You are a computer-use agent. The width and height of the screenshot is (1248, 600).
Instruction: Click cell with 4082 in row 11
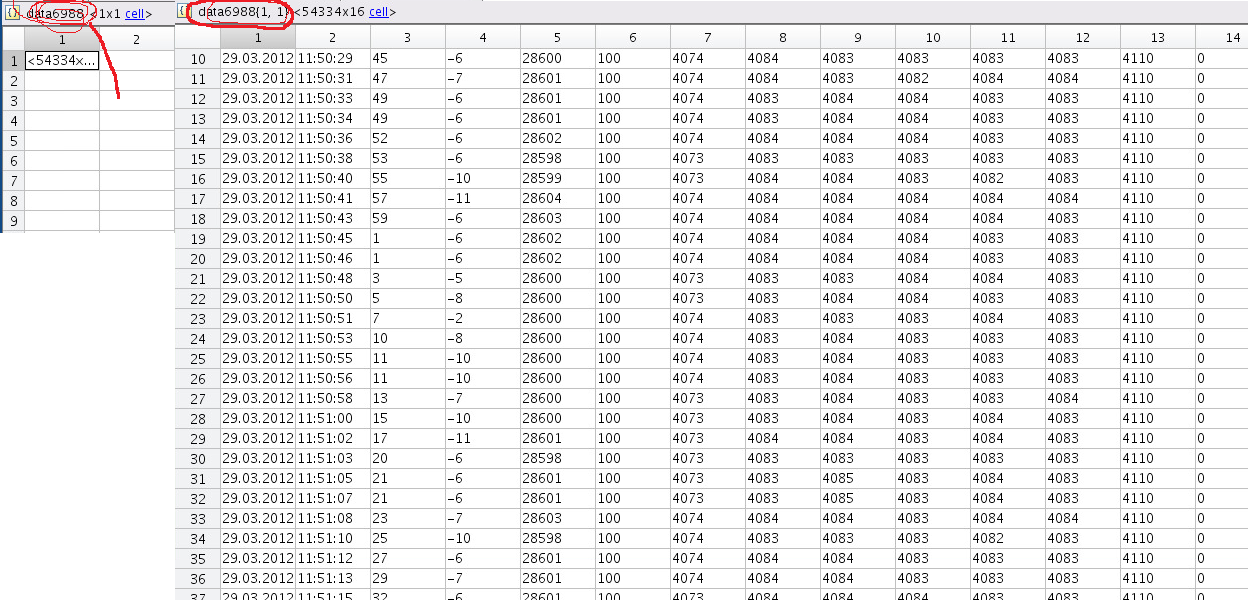coord(932,79)
